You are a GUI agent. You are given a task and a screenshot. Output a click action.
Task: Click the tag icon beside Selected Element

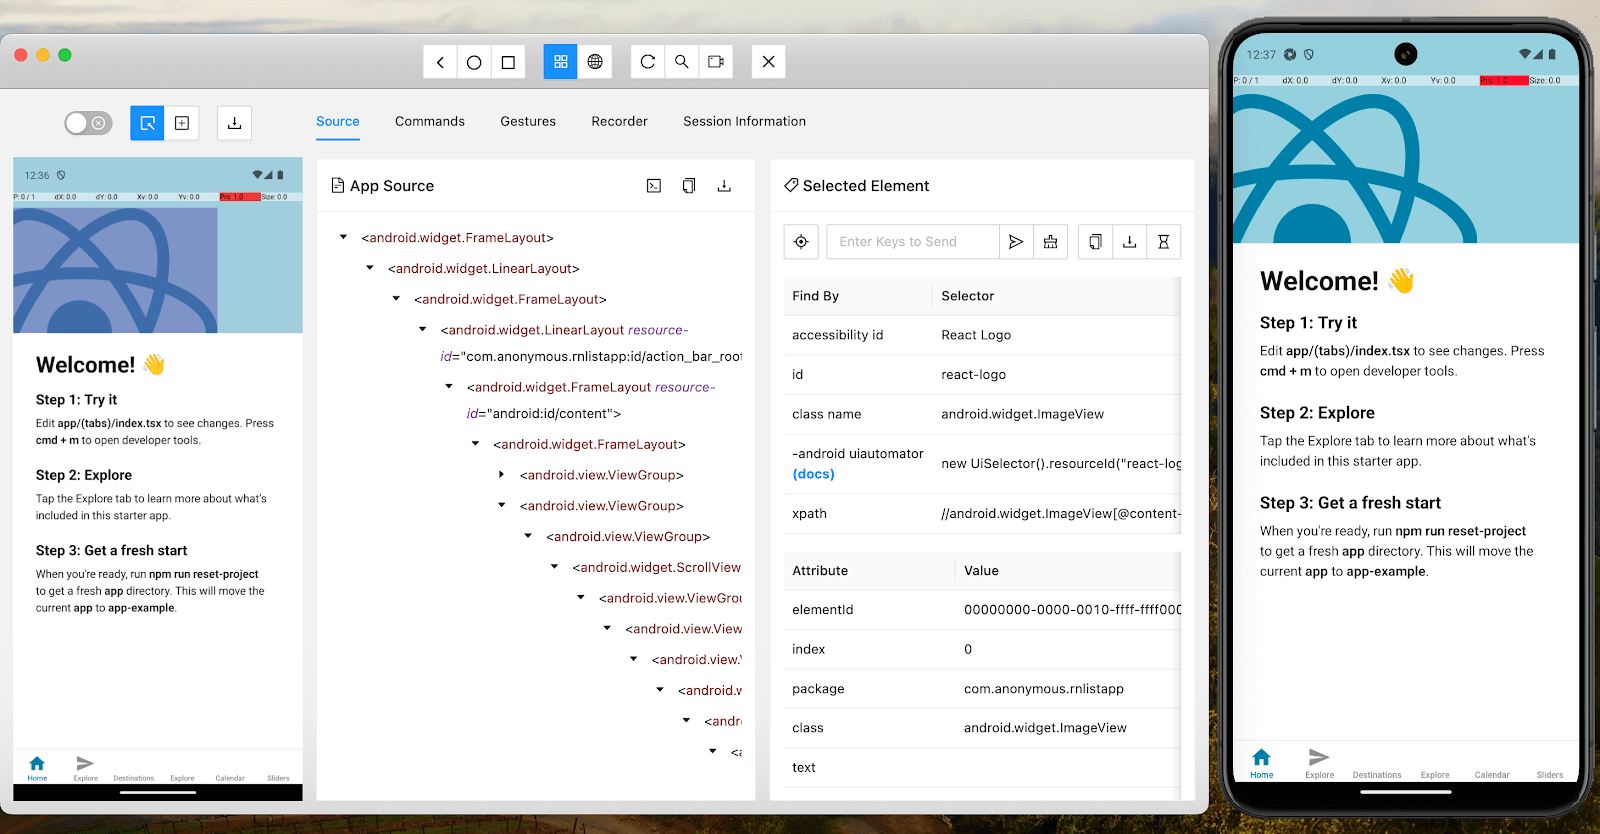coord(791,185)
